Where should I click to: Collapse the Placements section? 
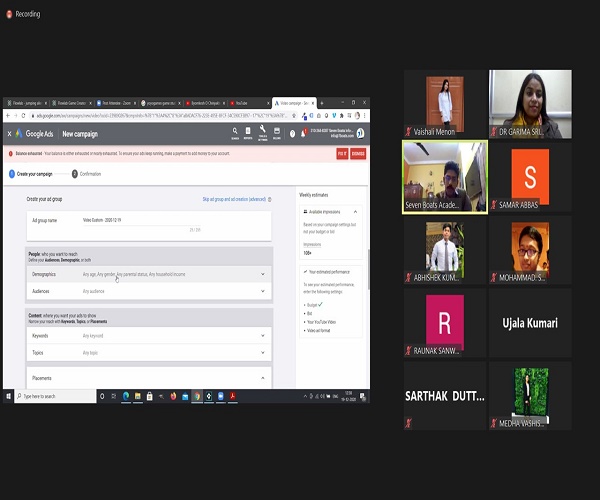[x=263, y=378]
